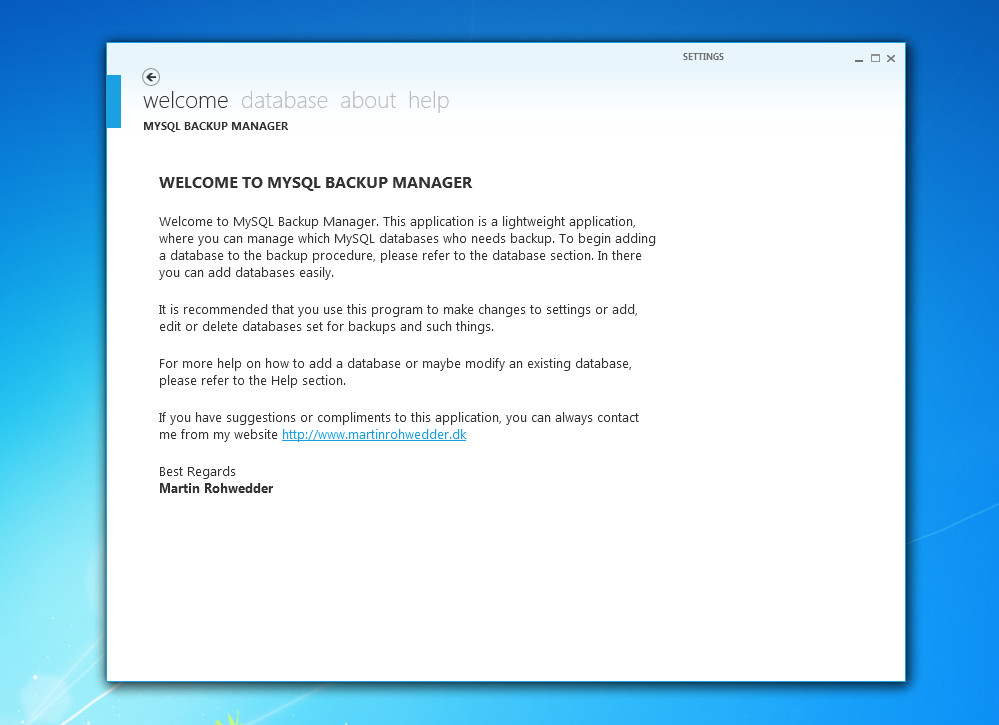The width and height of the screenshot is (999, 725).
Task: Click the paragraph starting 'For more help'
Action: pos(395,372)
